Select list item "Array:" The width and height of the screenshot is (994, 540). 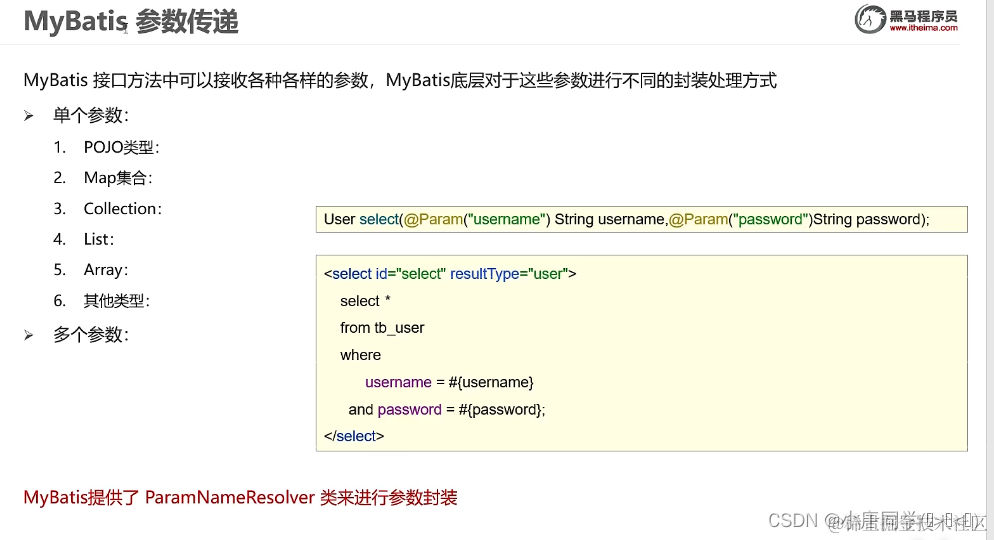tap(105, 270)
